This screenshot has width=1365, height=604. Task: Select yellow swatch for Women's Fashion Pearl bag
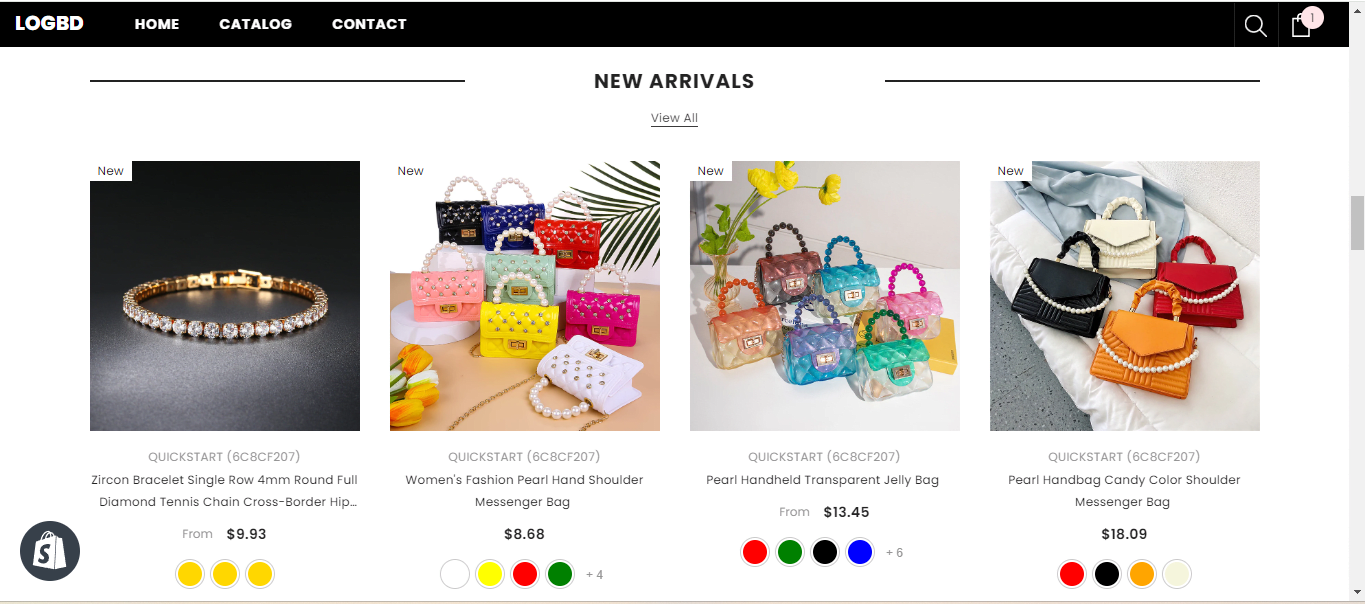tap(490, 574)
